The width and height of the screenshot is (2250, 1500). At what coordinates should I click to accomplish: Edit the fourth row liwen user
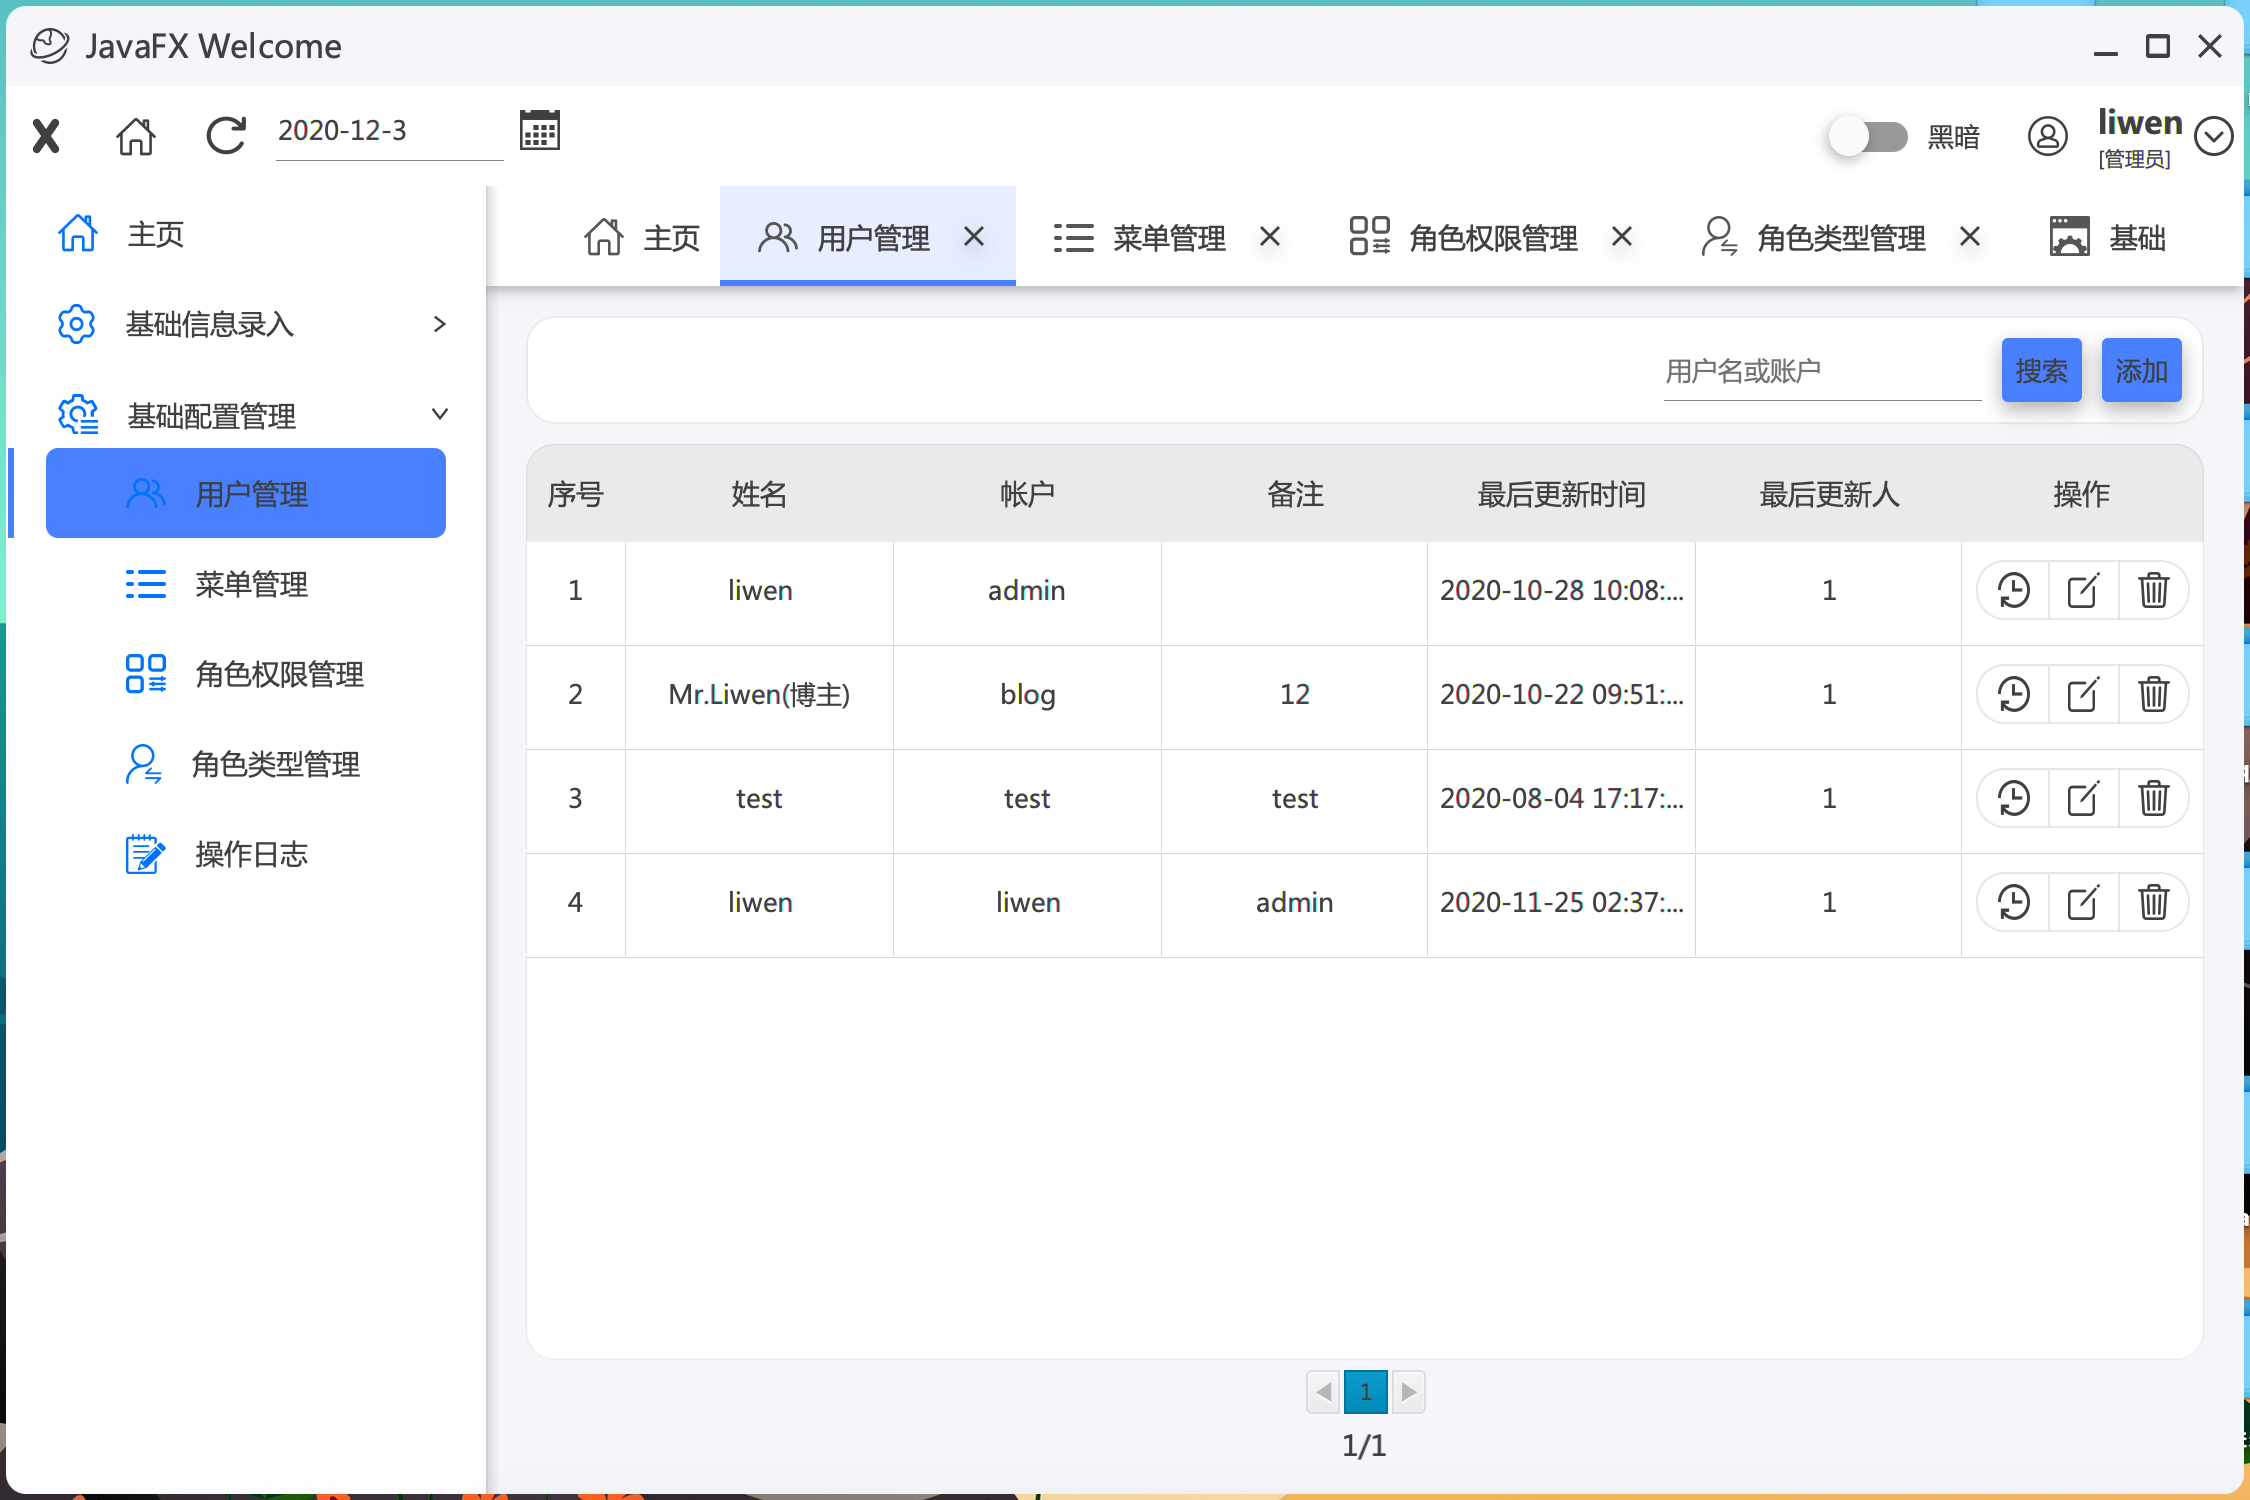click(x=2083, y=902)
